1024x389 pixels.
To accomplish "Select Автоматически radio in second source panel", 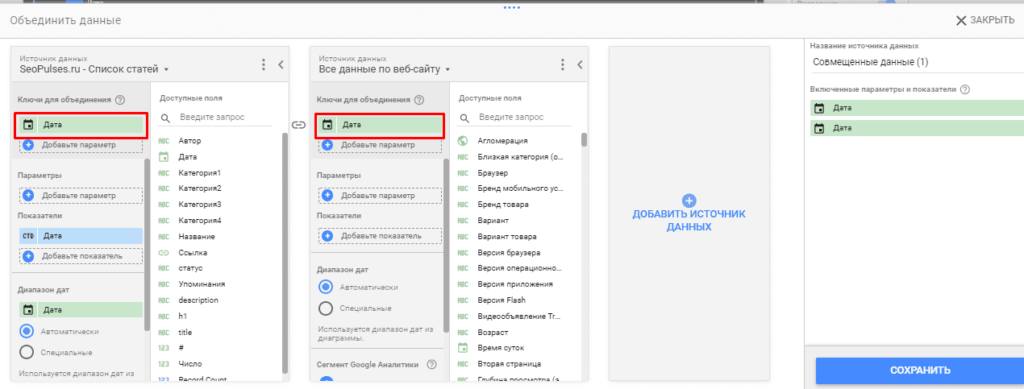I will point(325,287).
